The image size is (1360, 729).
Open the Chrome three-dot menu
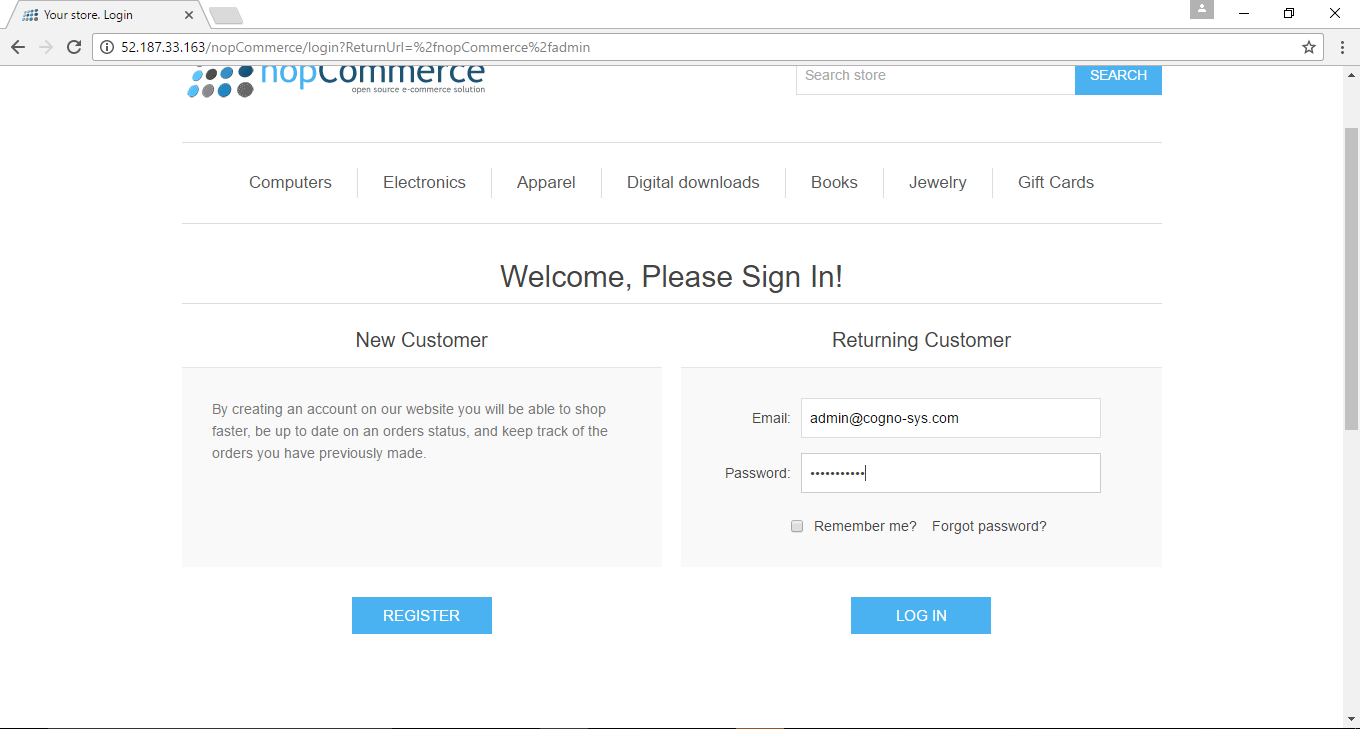coord(1343,46)
